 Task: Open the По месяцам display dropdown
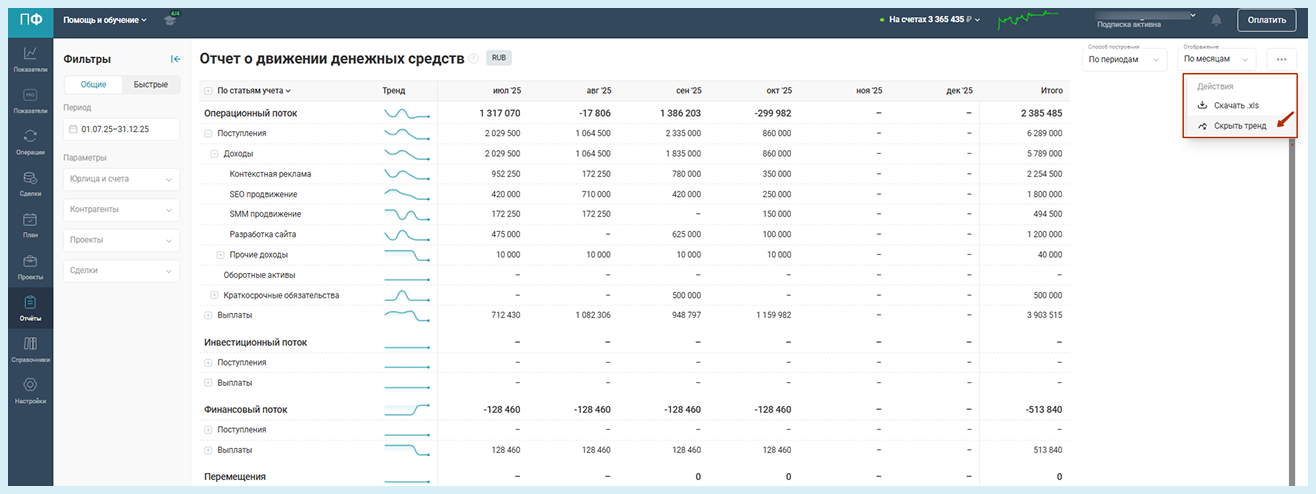tap(1217, 60)
